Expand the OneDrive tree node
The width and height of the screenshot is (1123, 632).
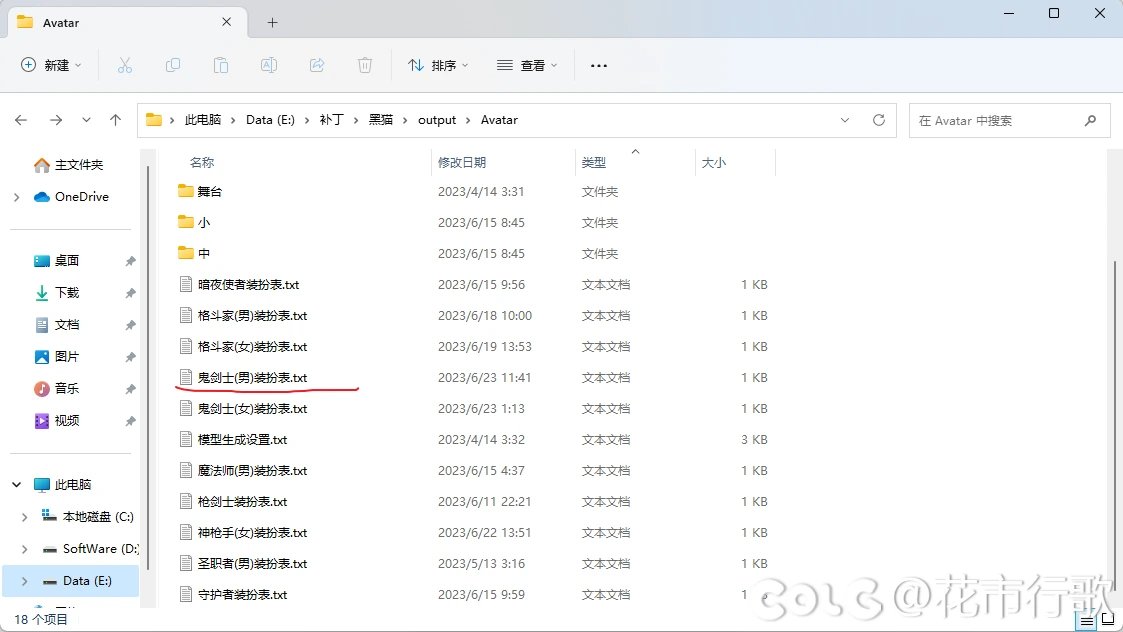pos(16,197)
